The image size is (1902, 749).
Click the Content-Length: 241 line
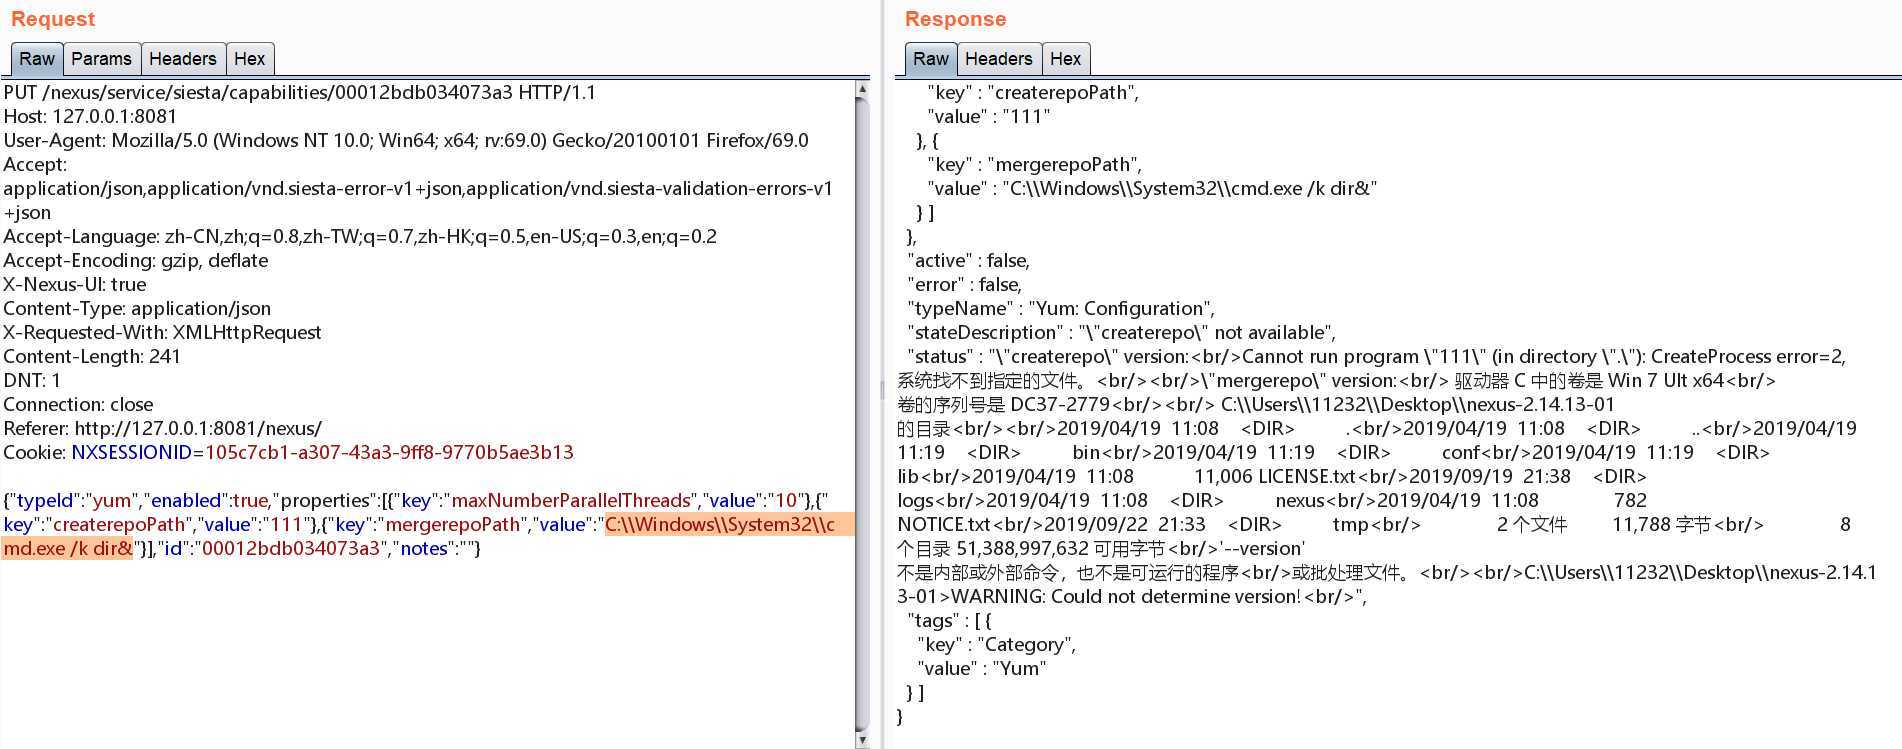point(92,356)
